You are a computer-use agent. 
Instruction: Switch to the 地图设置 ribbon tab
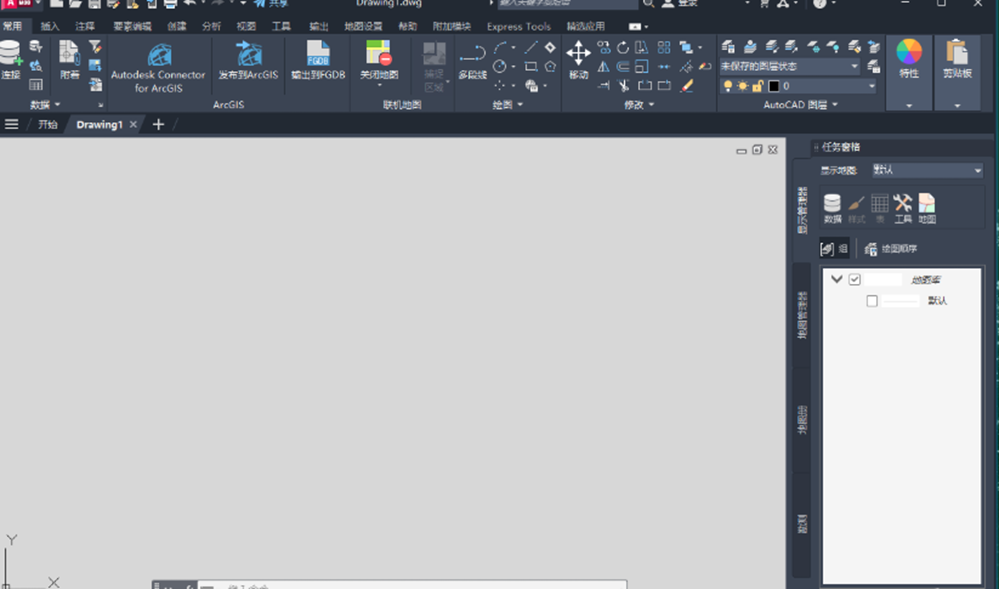tap(363, 26)
